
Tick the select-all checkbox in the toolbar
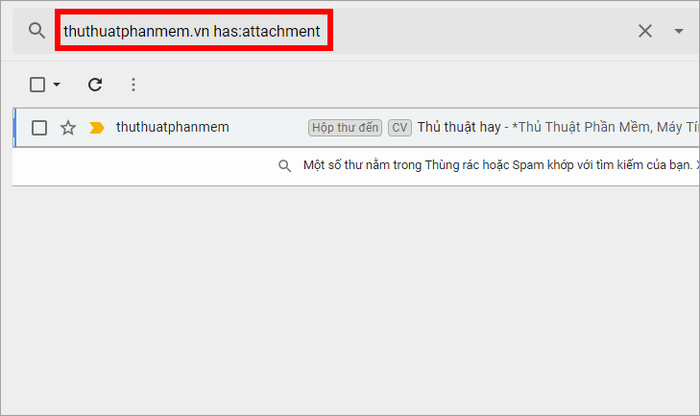click(x=38, y=84)
